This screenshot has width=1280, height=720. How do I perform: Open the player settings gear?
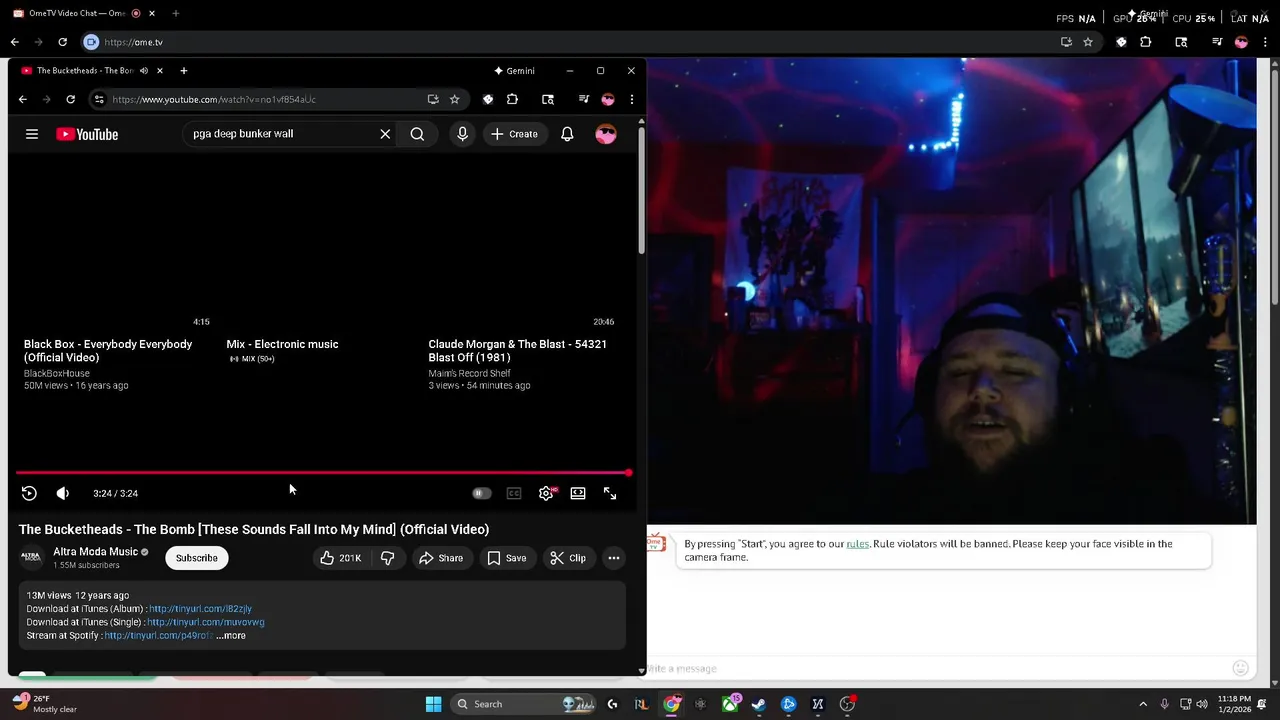click(x=546, y=493)
